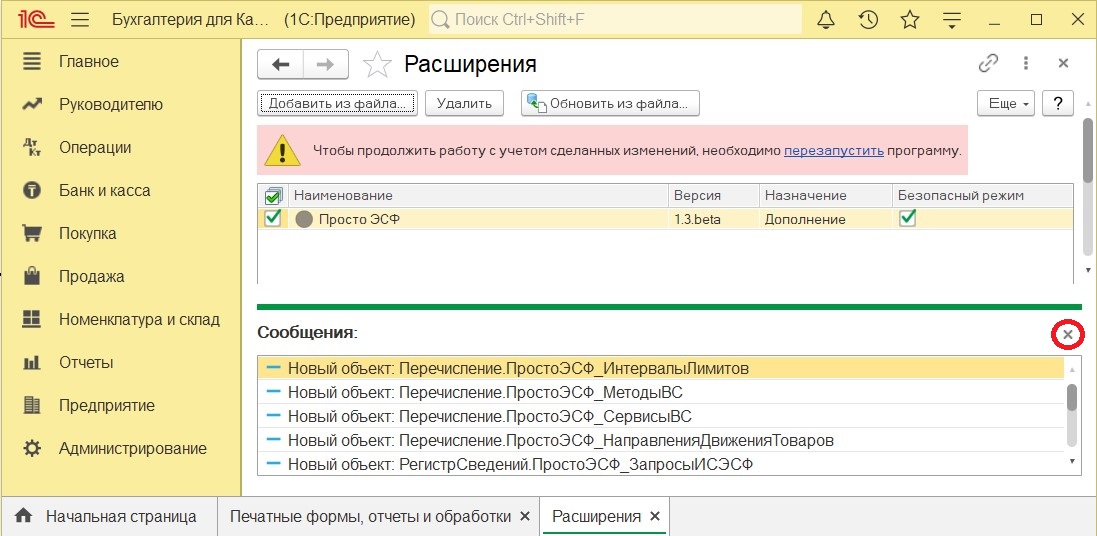Uncheck the Просто ЭСФ row checkbox
Image resolution: width=1097 pixels, height=536 pixels.
point(273,218)
